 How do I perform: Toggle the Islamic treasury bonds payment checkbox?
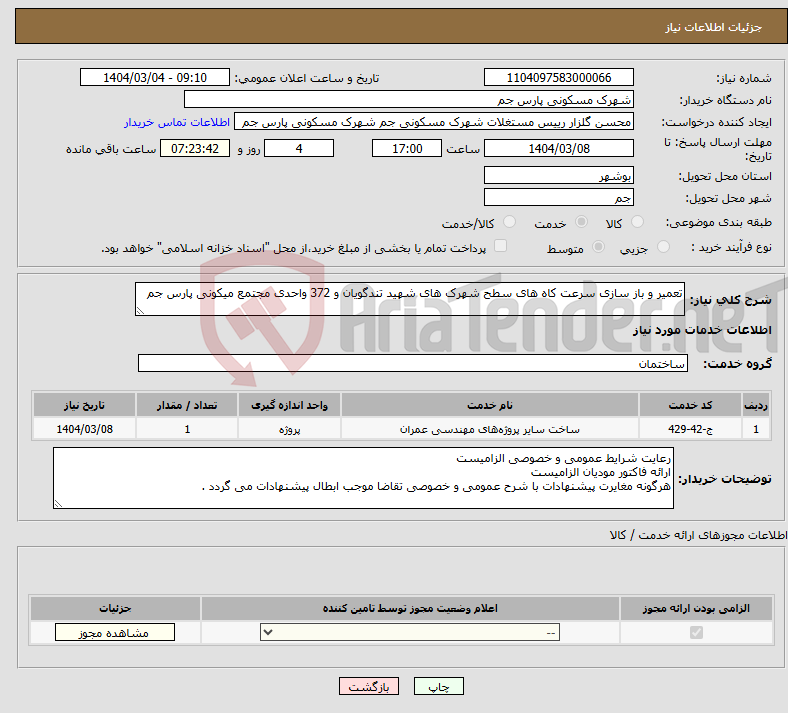pos(500,246)
